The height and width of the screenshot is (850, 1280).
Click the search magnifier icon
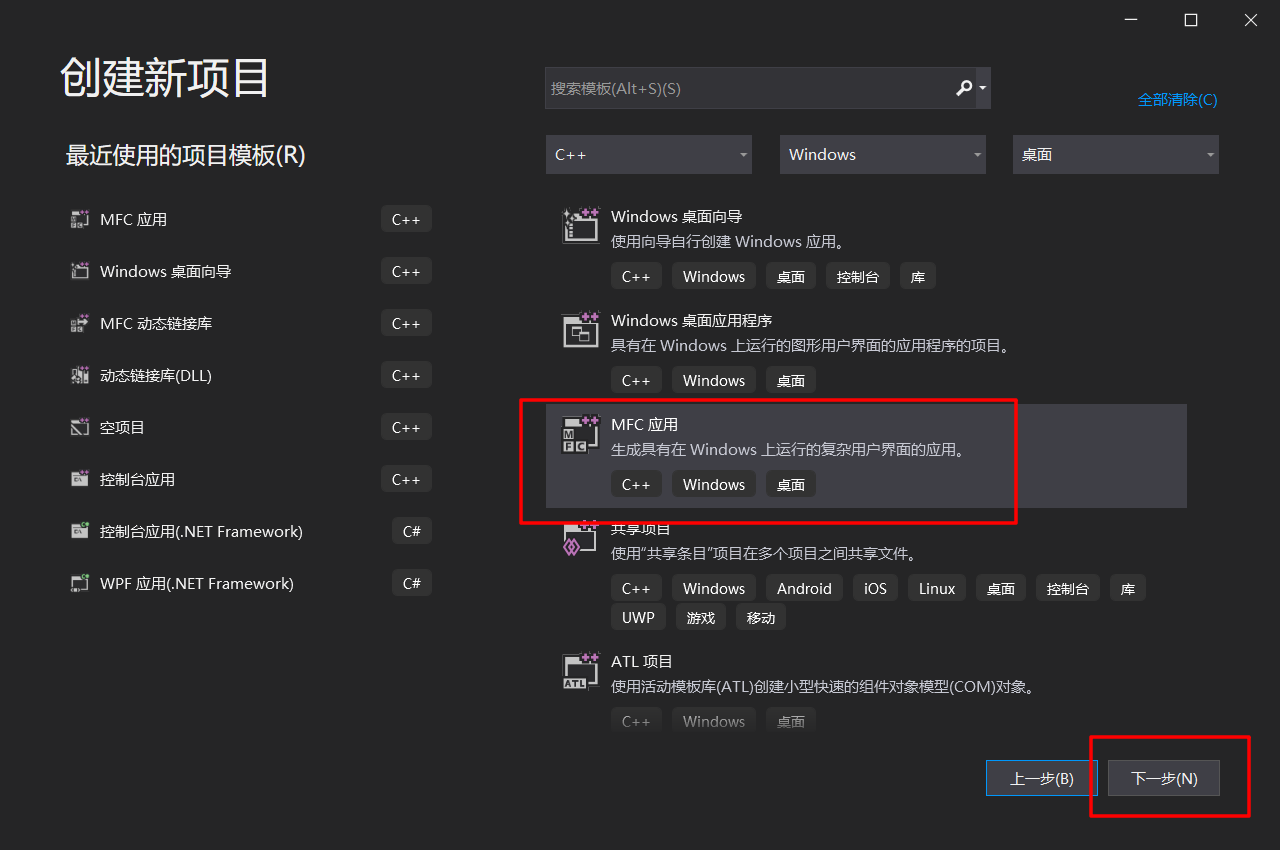963,88
